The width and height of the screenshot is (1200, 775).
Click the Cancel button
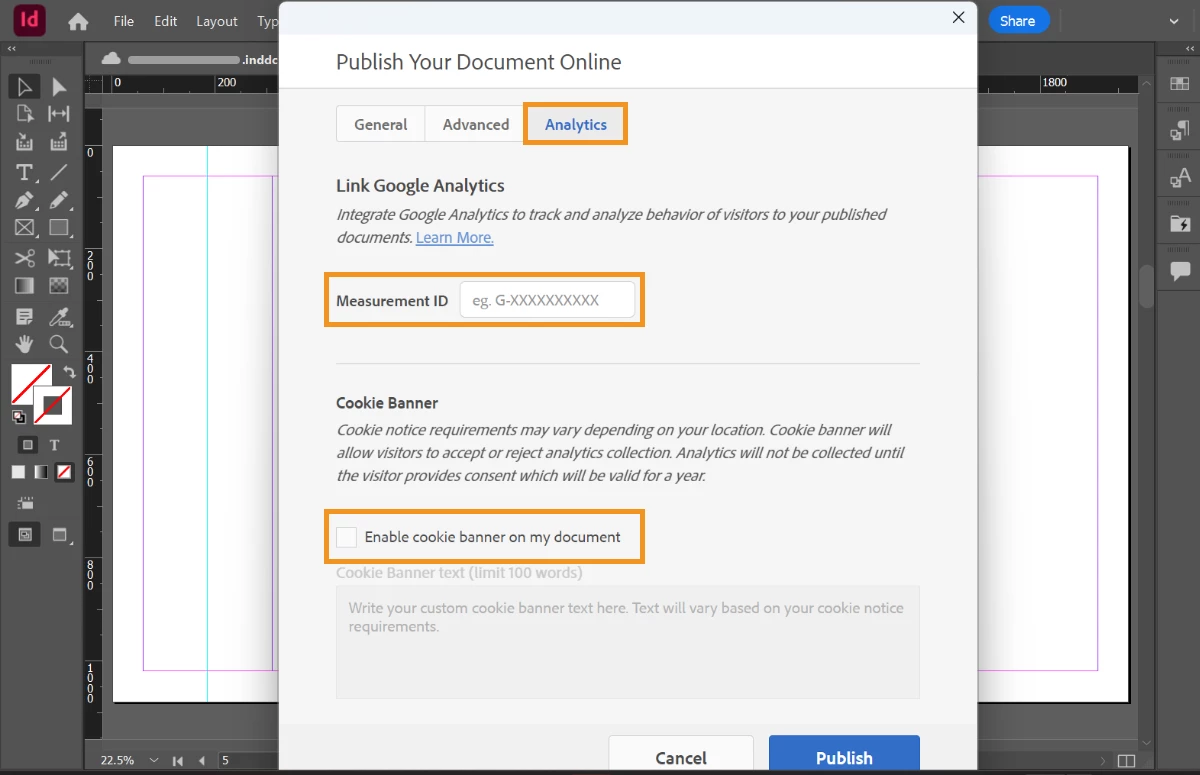681,755
